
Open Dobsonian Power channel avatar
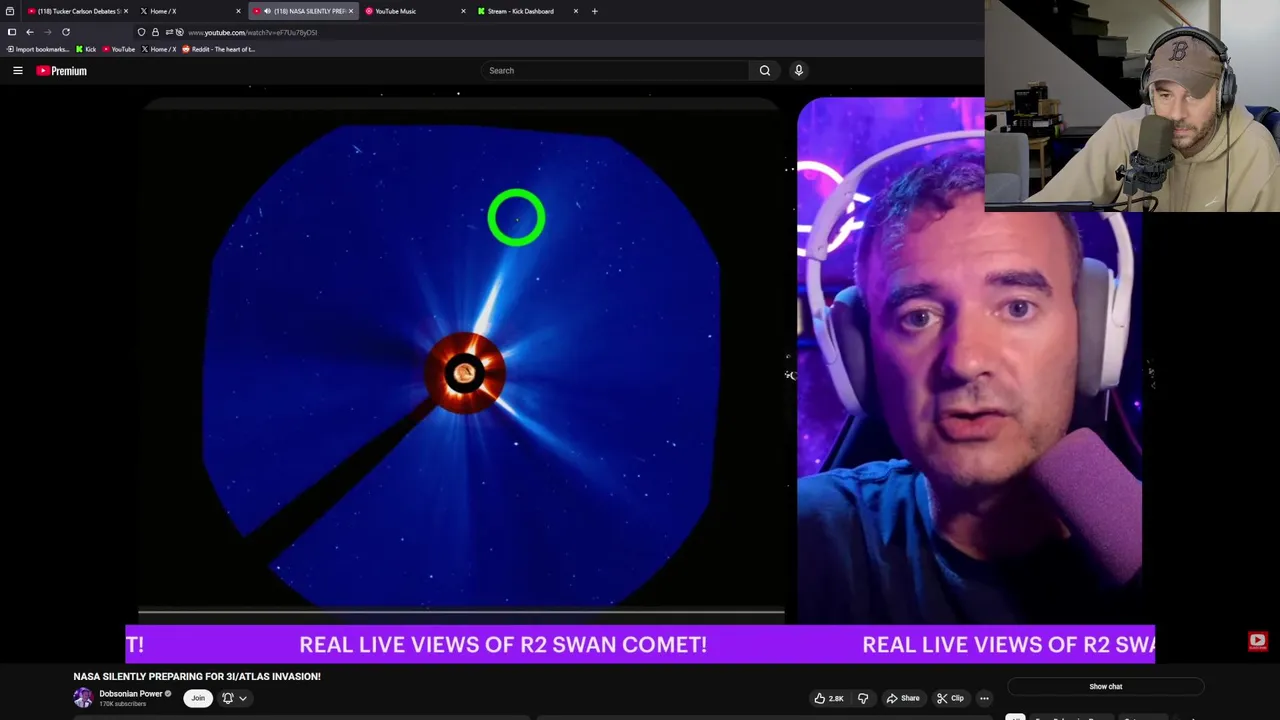83,698
